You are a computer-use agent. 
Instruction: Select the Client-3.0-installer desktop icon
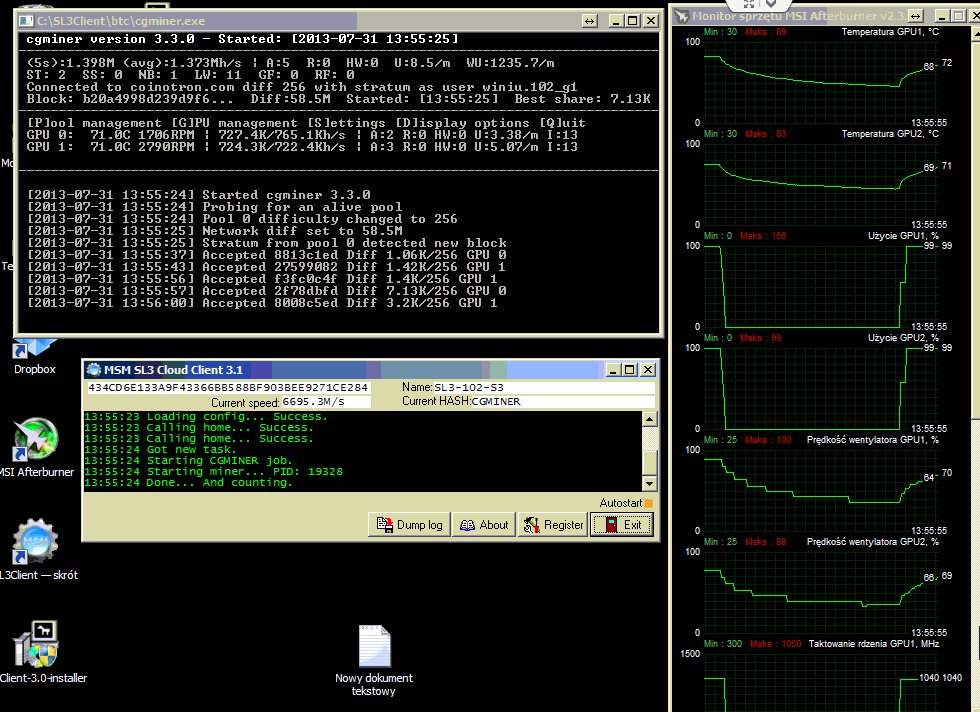coord(39,652)
